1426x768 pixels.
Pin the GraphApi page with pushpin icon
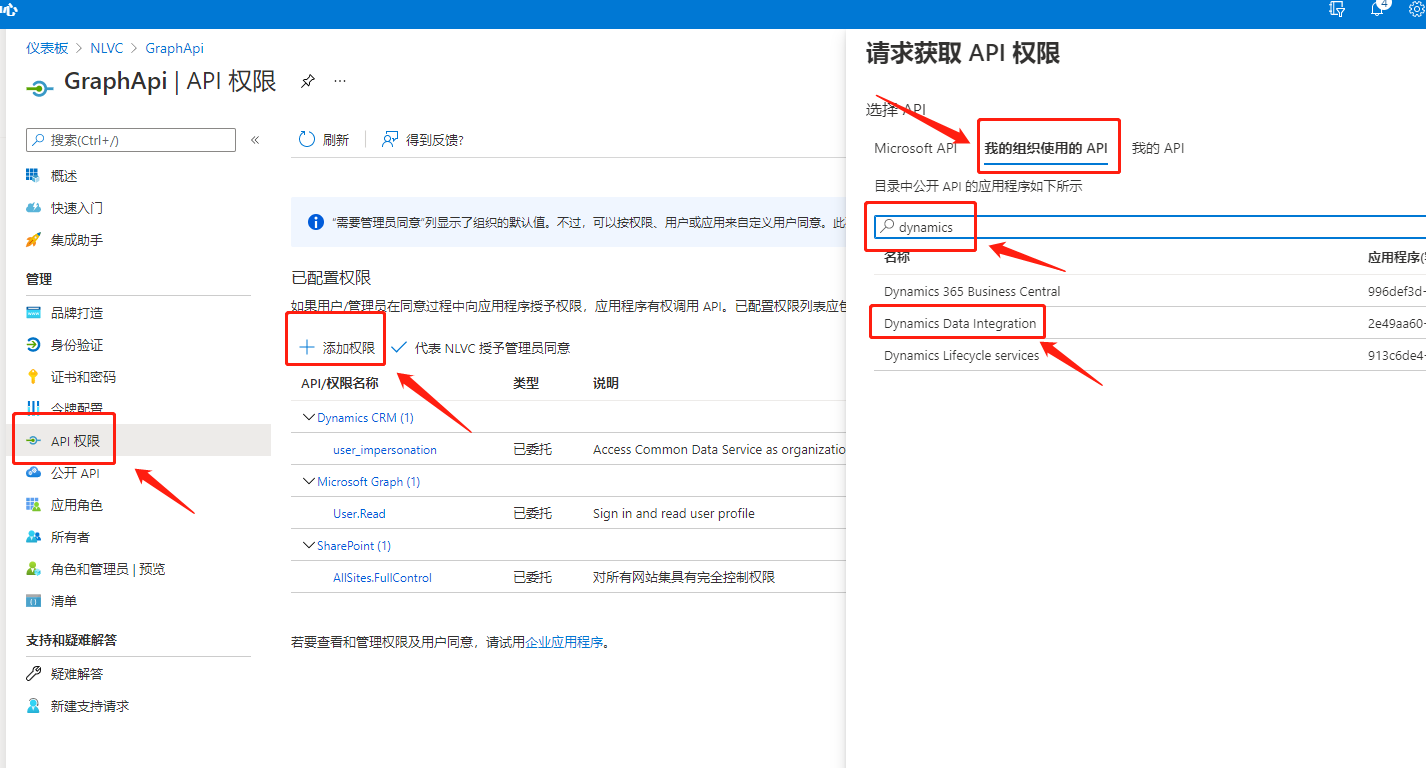click(x=308, y=81)
